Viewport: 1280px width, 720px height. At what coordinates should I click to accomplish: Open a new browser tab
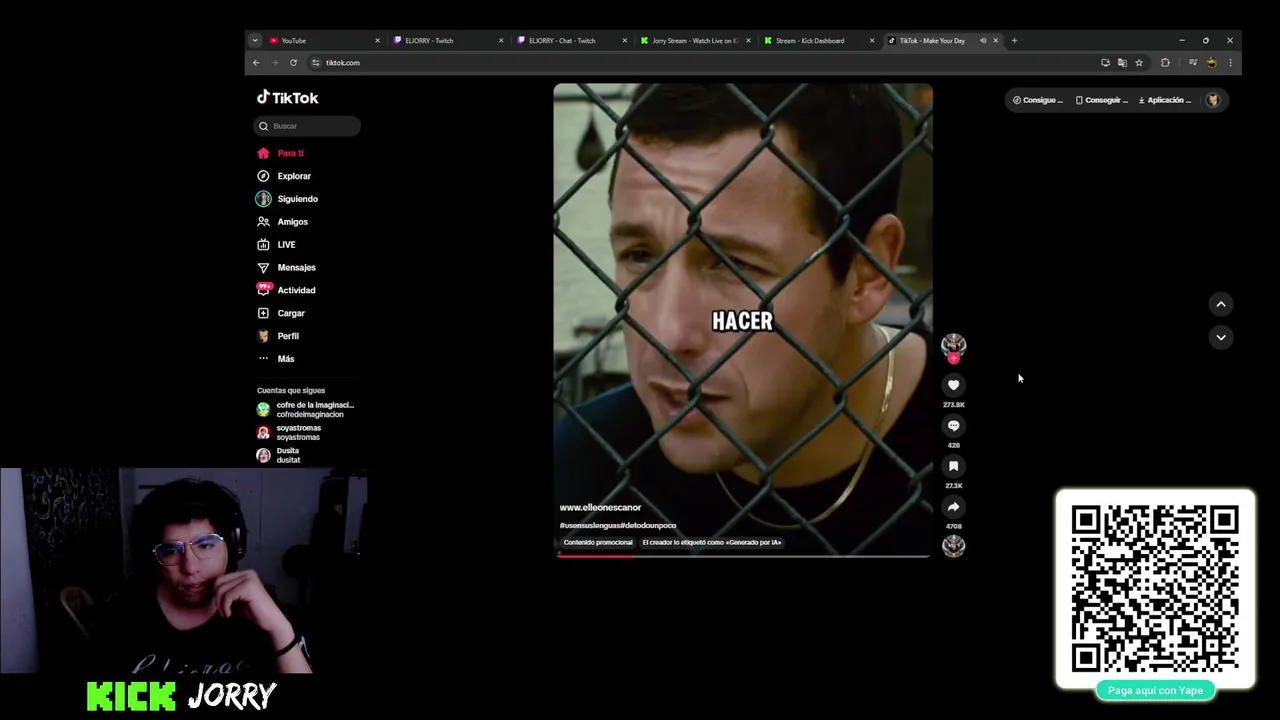click(x=1014, y=41)
